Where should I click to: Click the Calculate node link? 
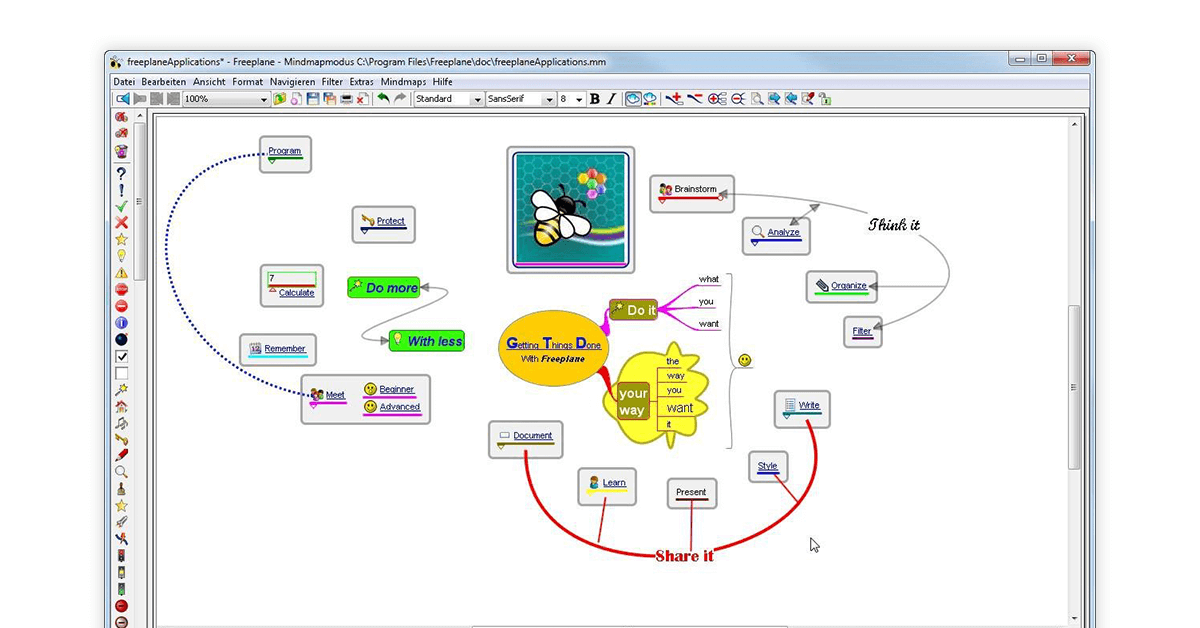pos(297,293)
